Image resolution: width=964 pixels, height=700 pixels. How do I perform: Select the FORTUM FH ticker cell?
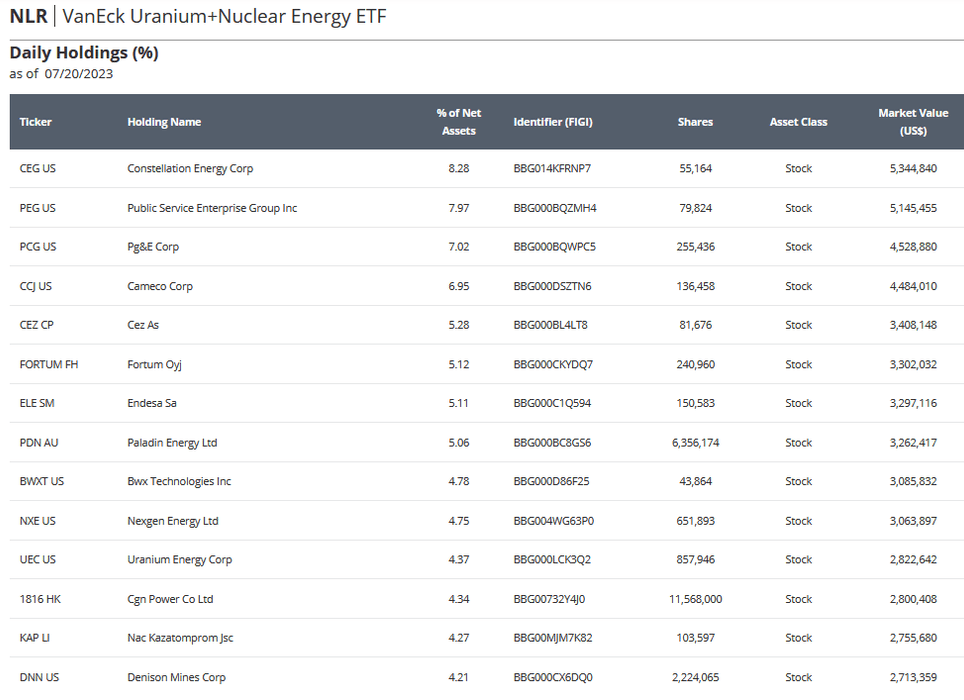click(49, 364)
